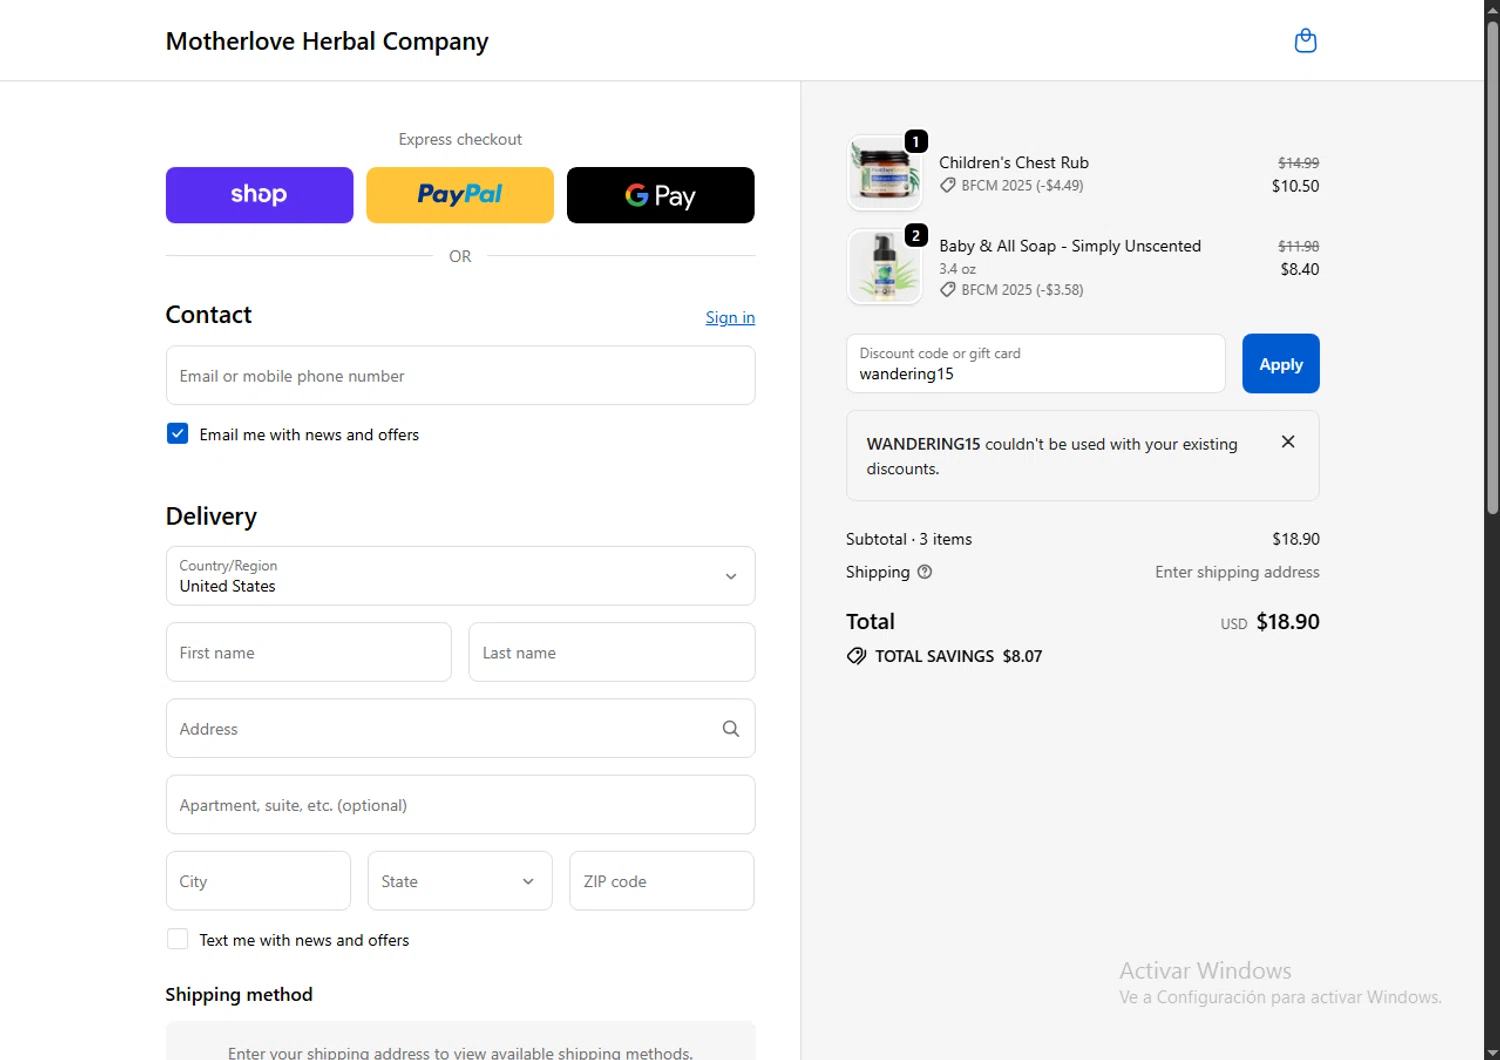This screenshot has width=1500, height=1060.
Task: Click the 'BFCM 2025 (-$3.58)' discount label
Action: [1022, 289]
